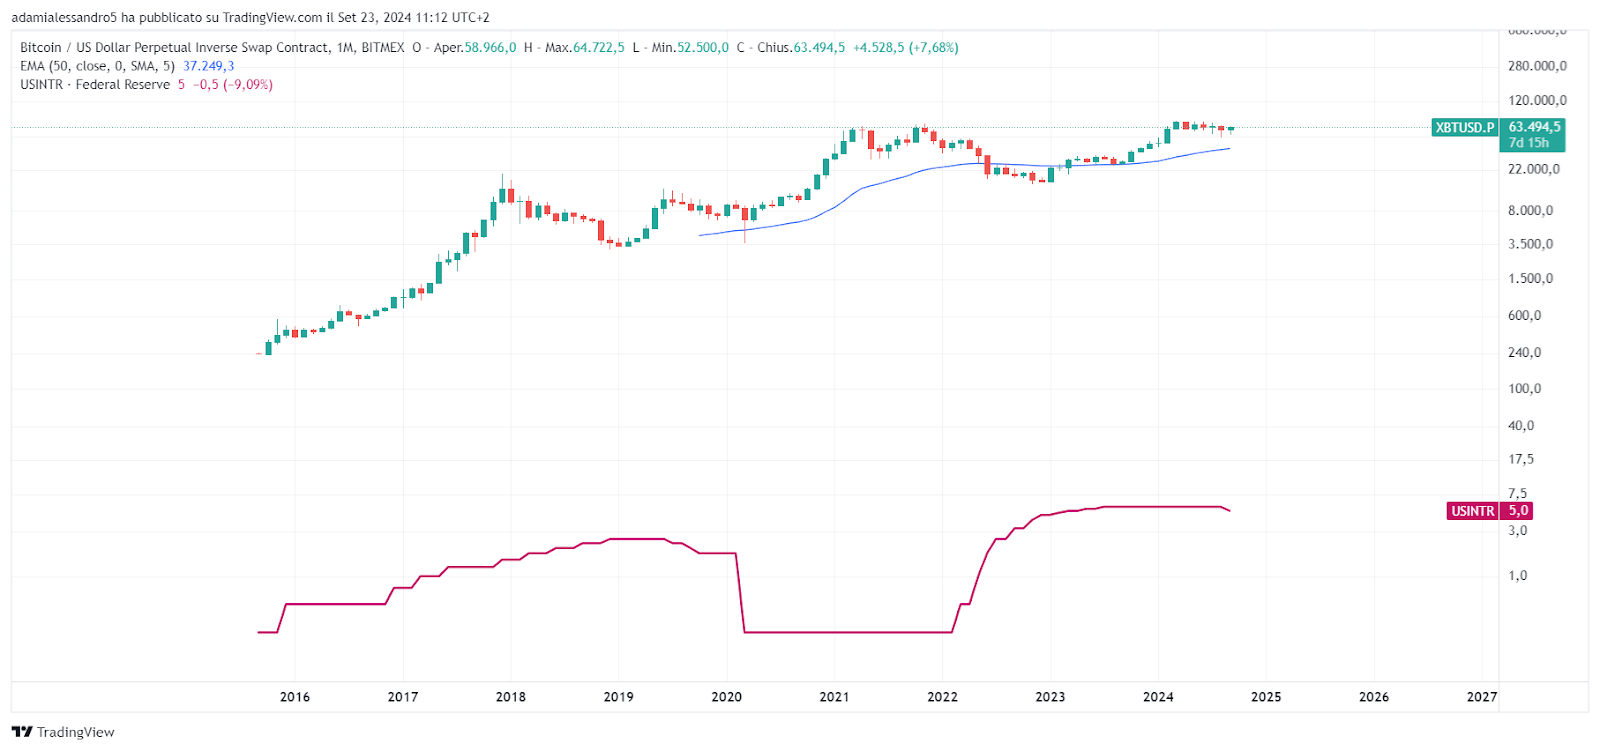Click the 22.000,0 price axis label
The width and height of the screenshot is (1600, 751).
[1534, 169]
